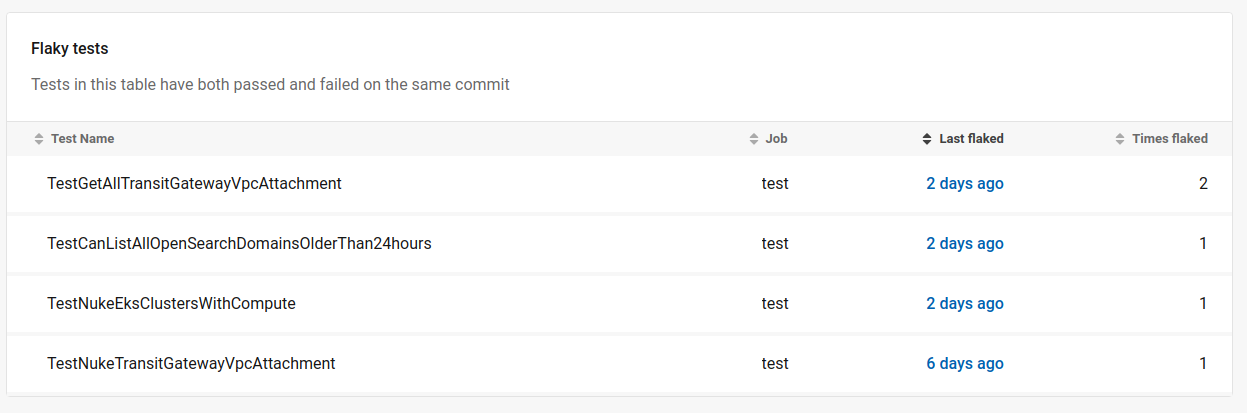This screenshot has width=1247, height=413.
Task: Select the TestGetAllTransitGatewayVpcAttachment test name
Action: [194, 184]
